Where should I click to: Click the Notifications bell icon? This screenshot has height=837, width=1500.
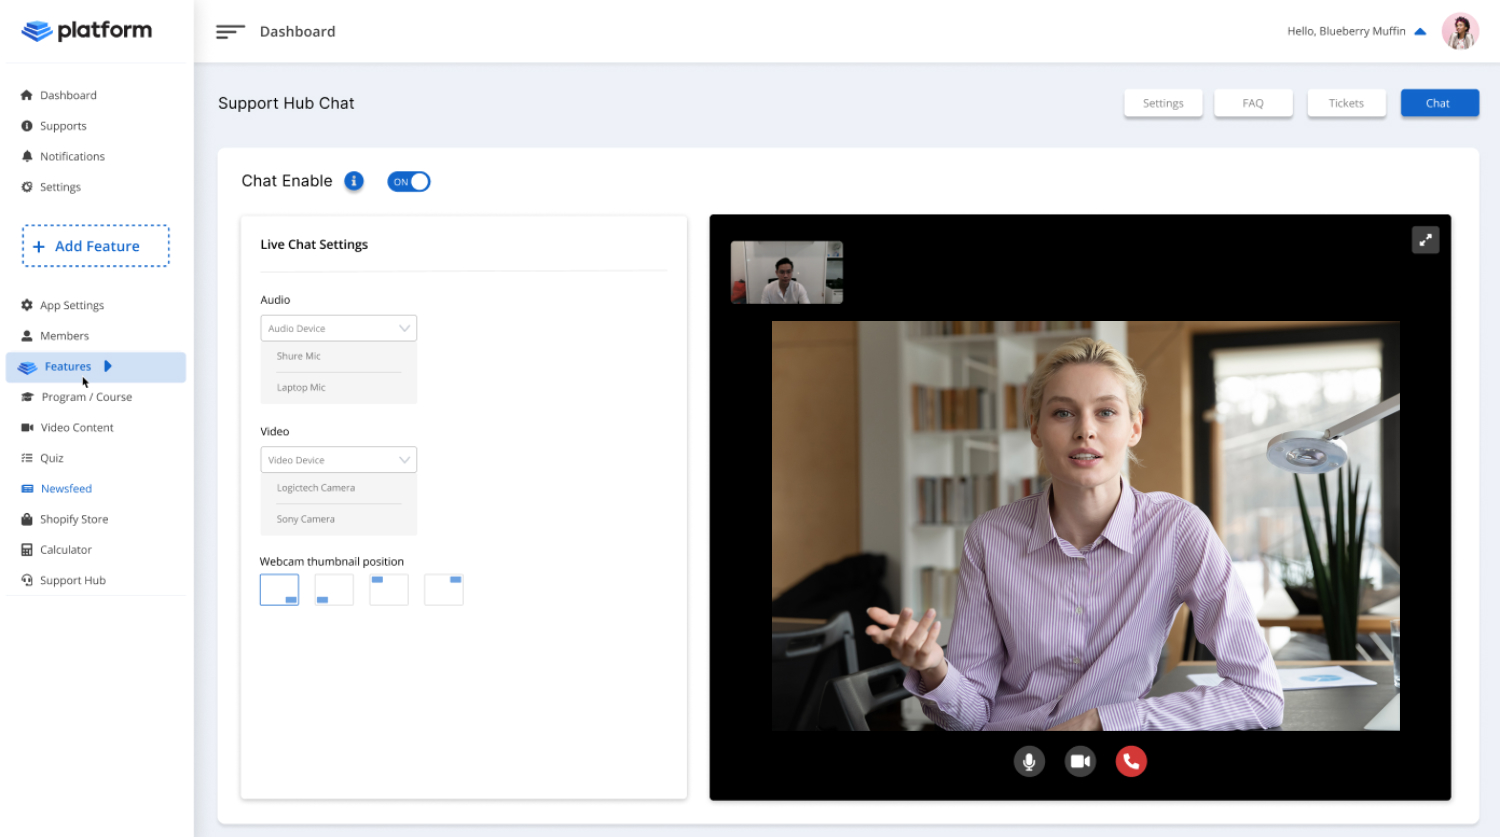point(27,156)
